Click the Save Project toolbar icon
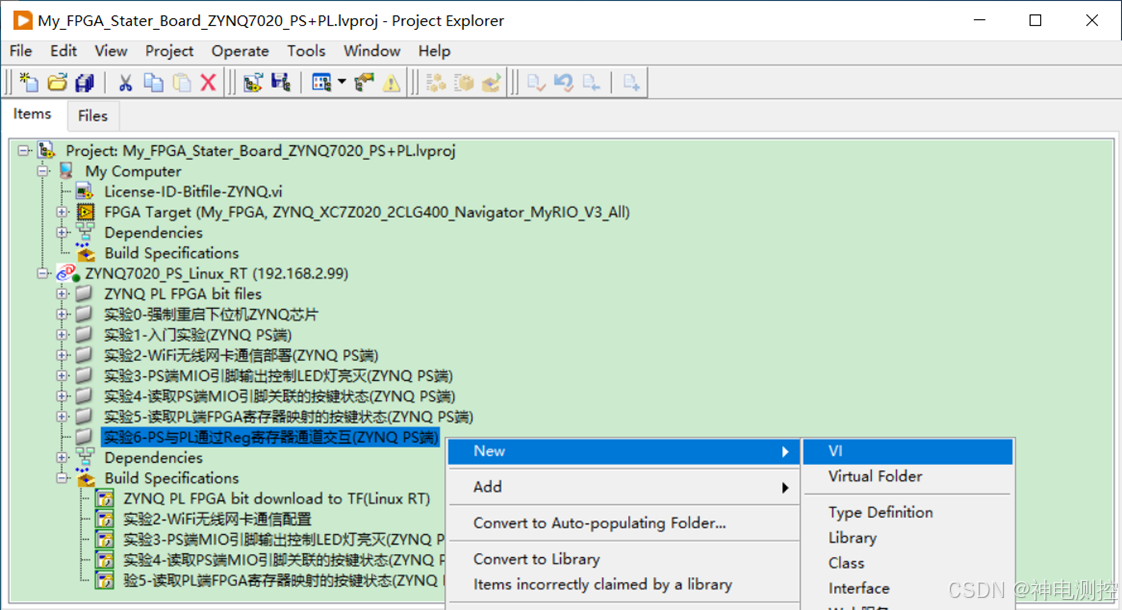The image size is (1122, 610). 280,82
